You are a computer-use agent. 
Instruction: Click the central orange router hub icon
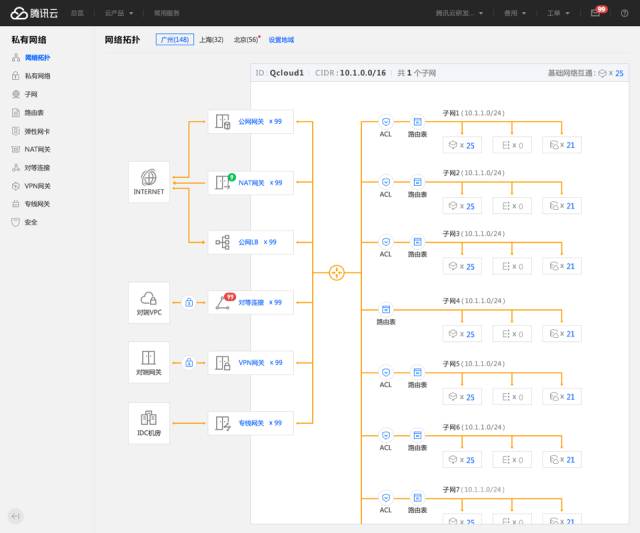pyautogui.click(x=337, y=272)
